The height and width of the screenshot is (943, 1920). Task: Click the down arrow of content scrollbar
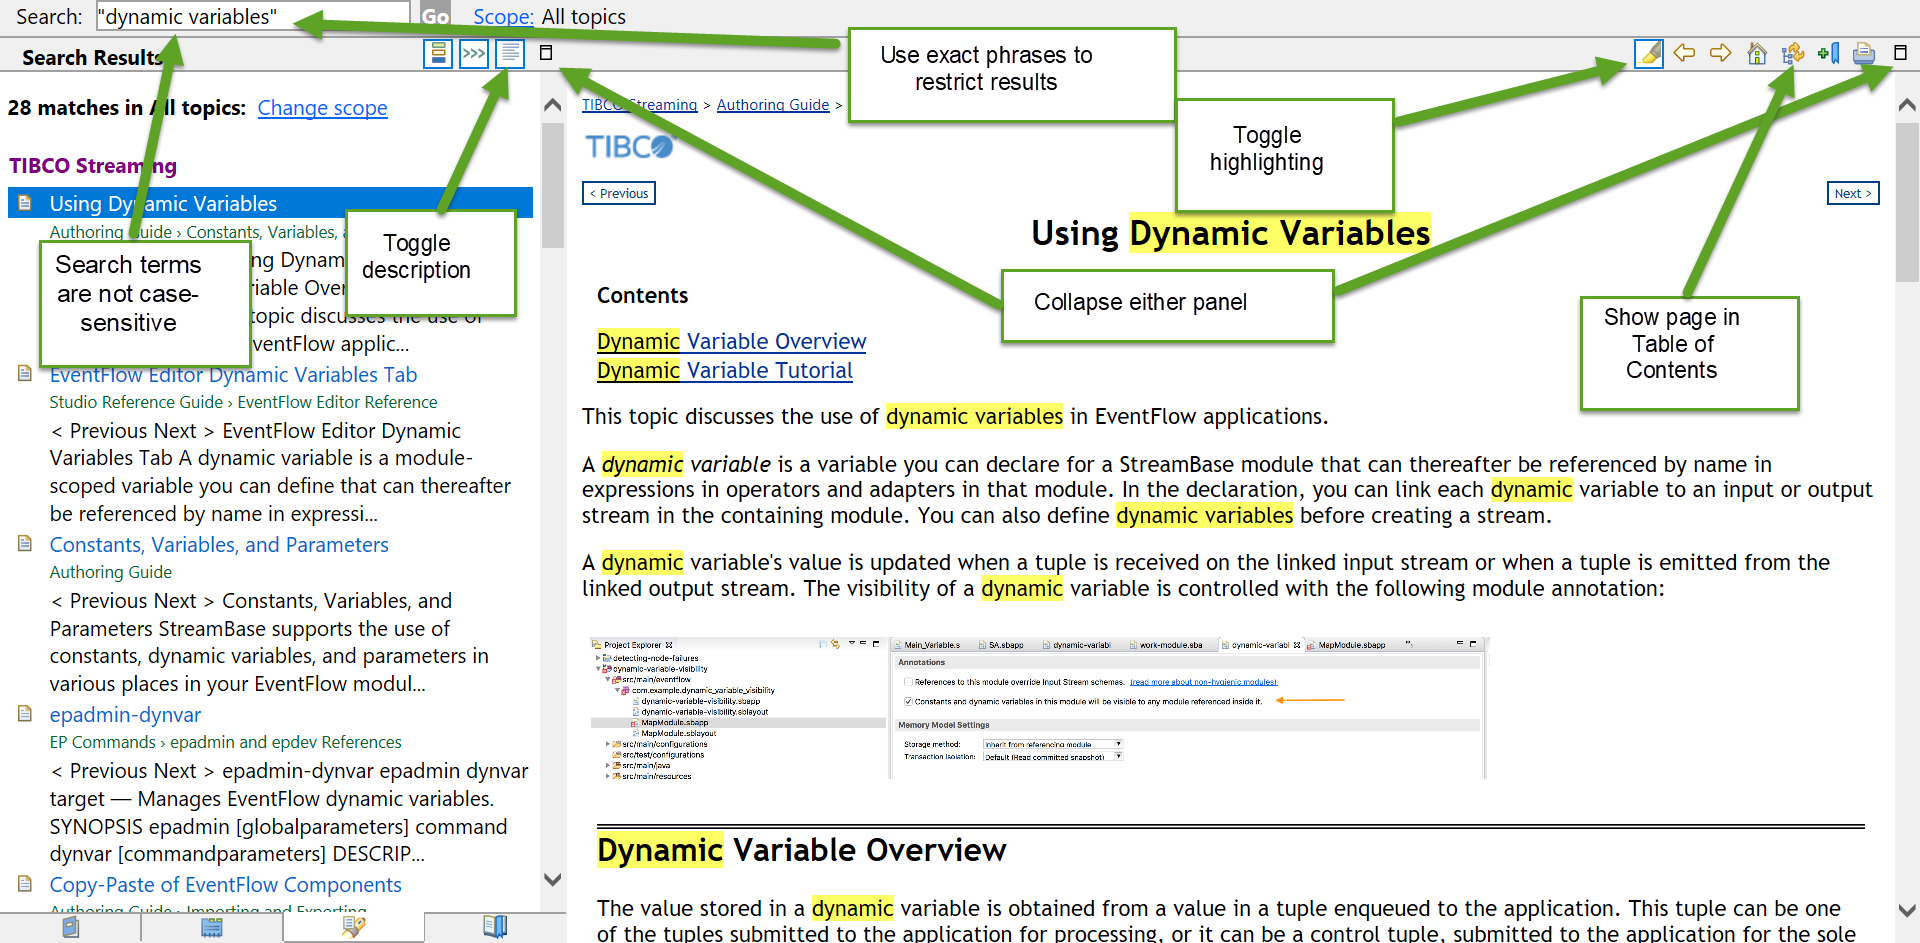pyautogui.click(x=1907, y=911)
